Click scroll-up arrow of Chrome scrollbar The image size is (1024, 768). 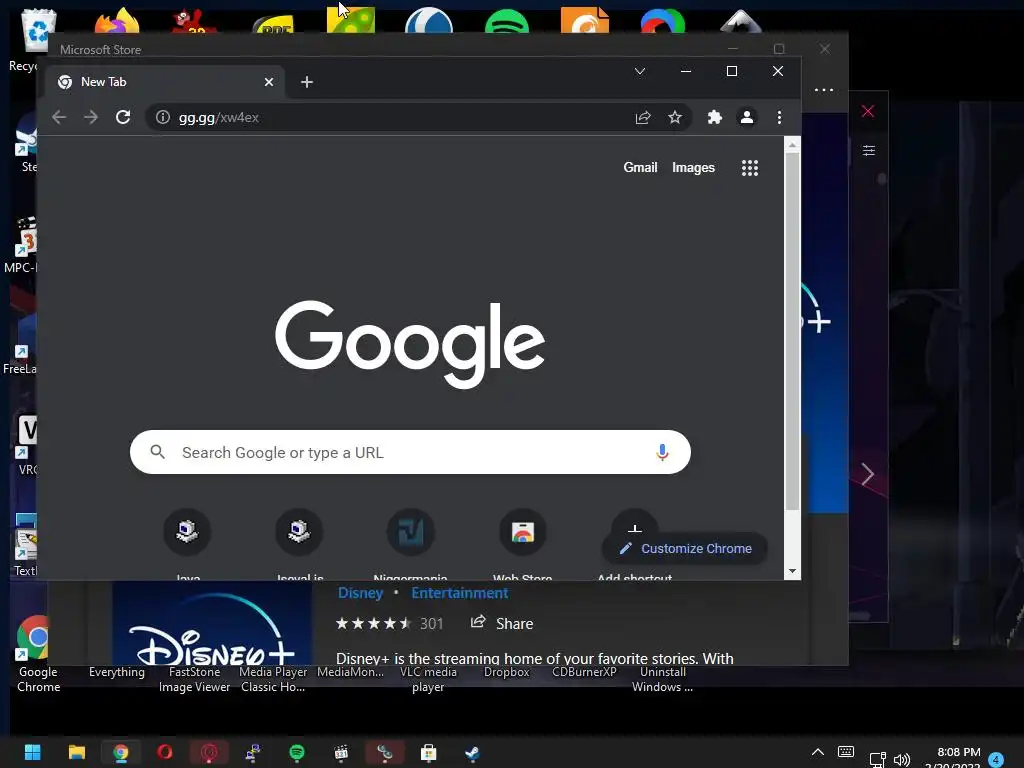[792, 145]
